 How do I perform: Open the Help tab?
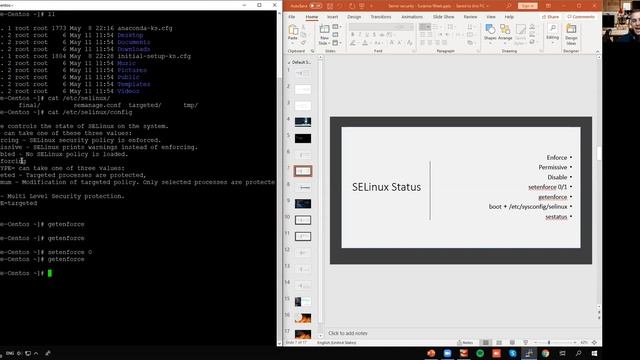pos(509,17)
